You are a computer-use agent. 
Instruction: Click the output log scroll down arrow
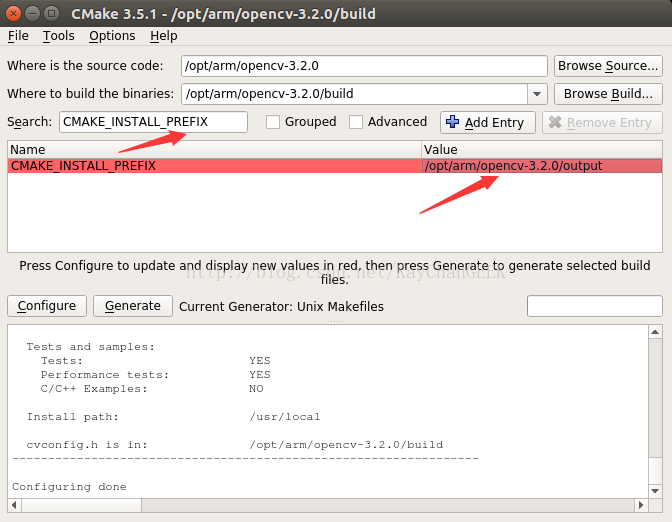coord(655,491)
